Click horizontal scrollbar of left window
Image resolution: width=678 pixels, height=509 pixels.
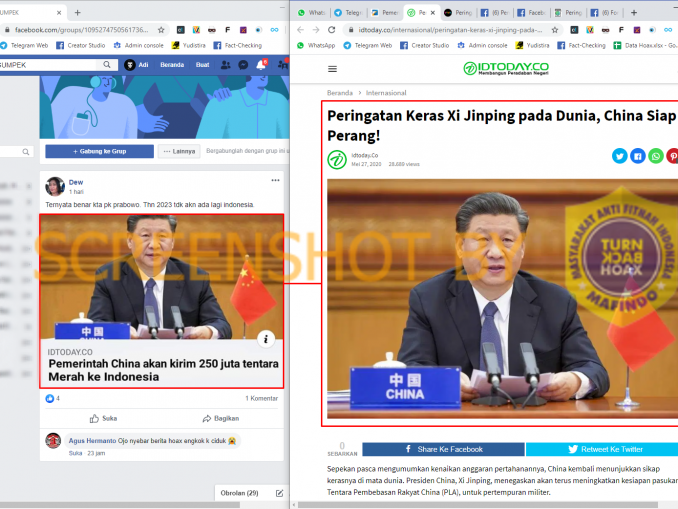pos(120,505)
